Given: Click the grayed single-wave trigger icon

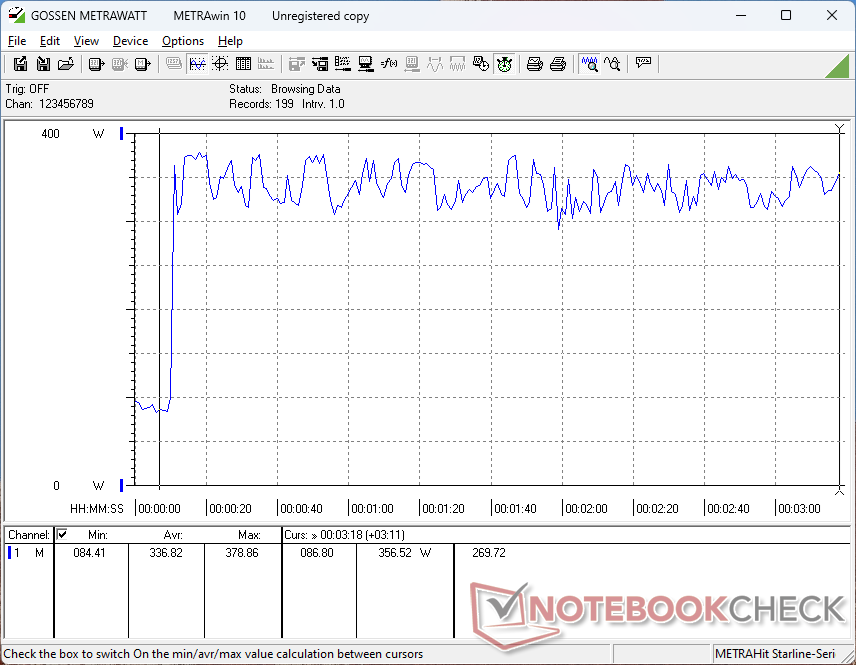Looking at the screenshot, I should coord(435,64).
